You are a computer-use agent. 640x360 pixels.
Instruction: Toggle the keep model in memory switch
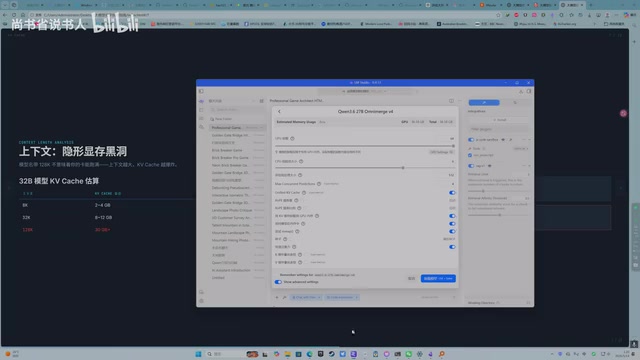[x=452, y=223]
